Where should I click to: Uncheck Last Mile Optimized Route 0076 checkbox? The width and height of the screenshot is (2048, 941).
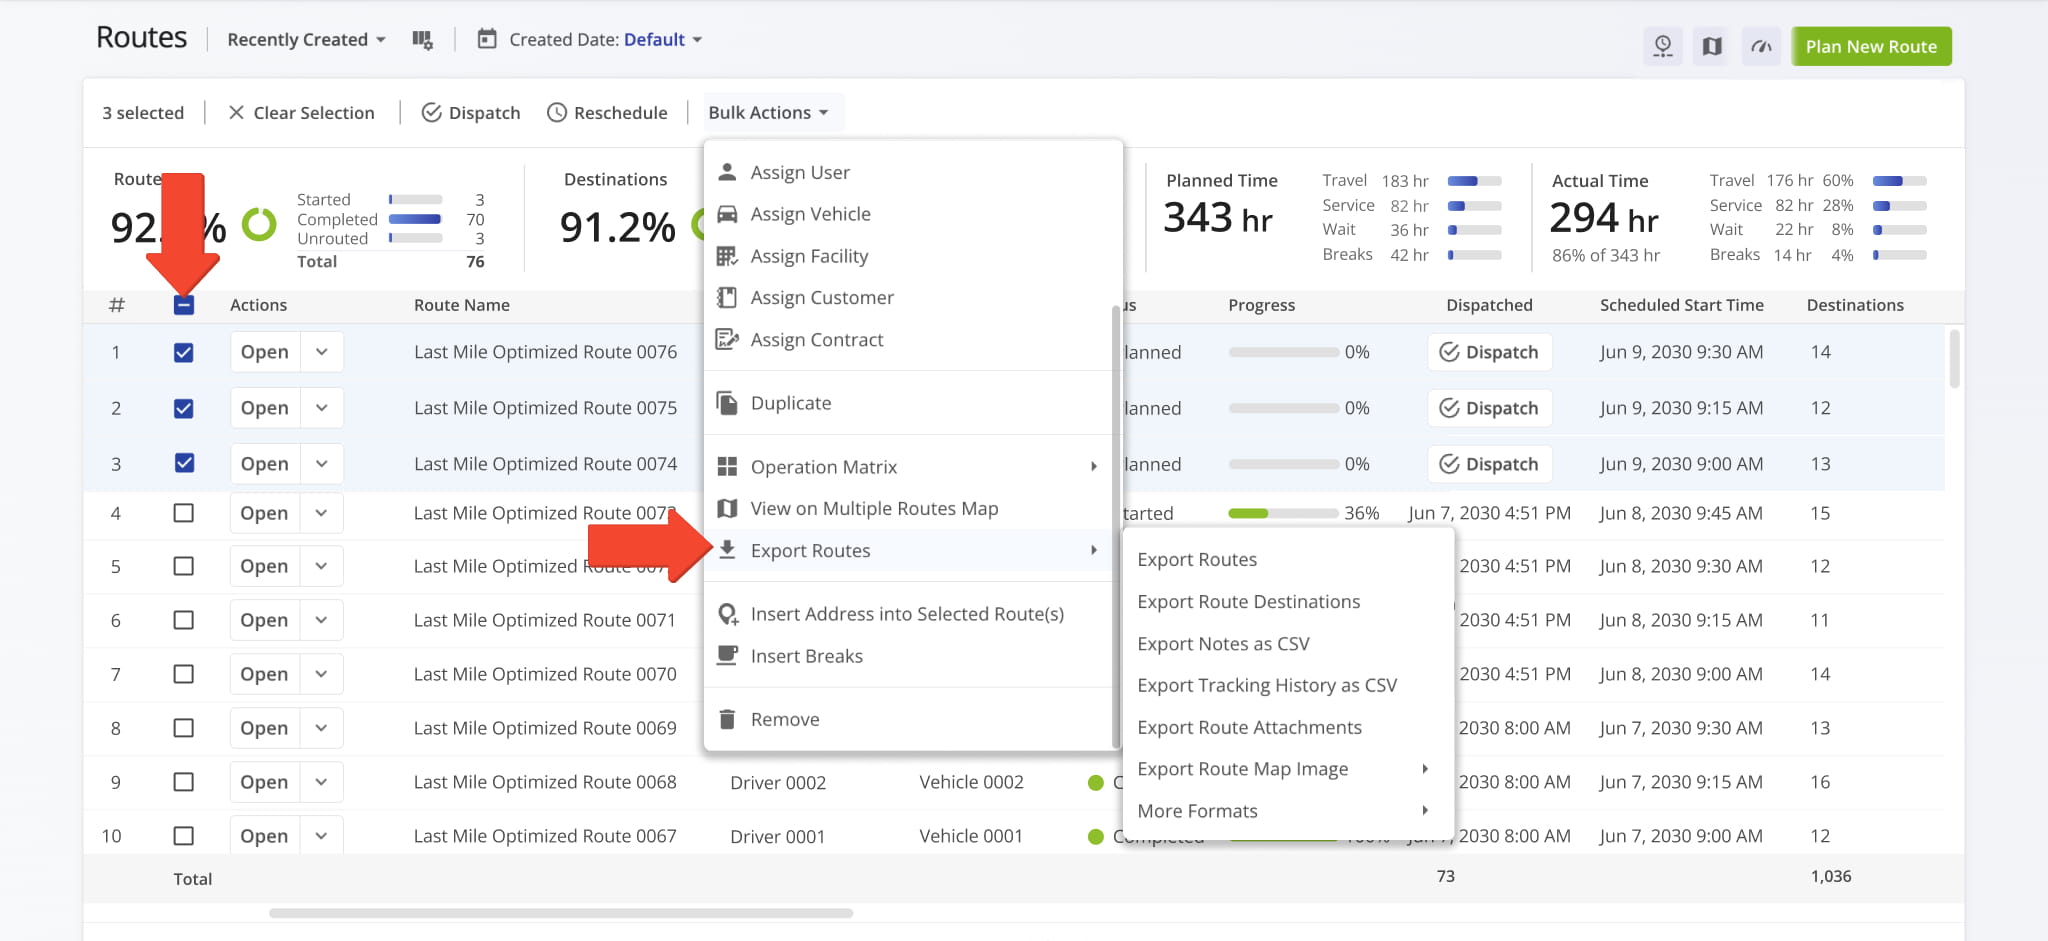(x=184, y=352)
